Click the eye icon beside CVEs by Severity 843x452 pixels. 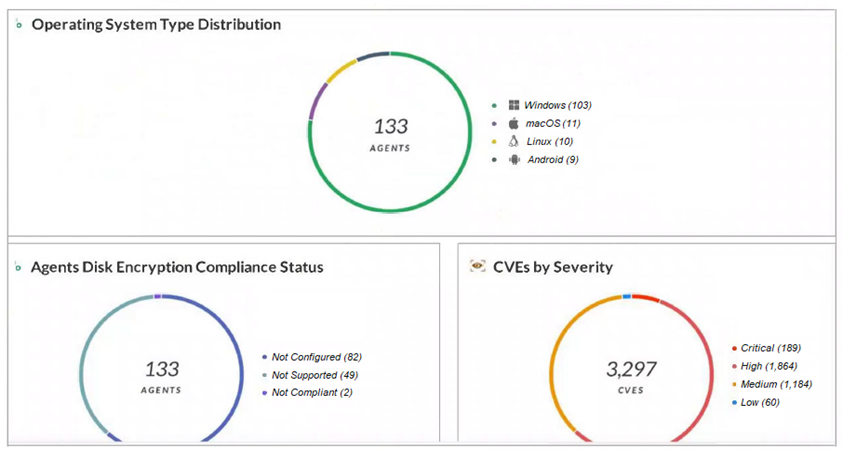(x=477, y=267)
